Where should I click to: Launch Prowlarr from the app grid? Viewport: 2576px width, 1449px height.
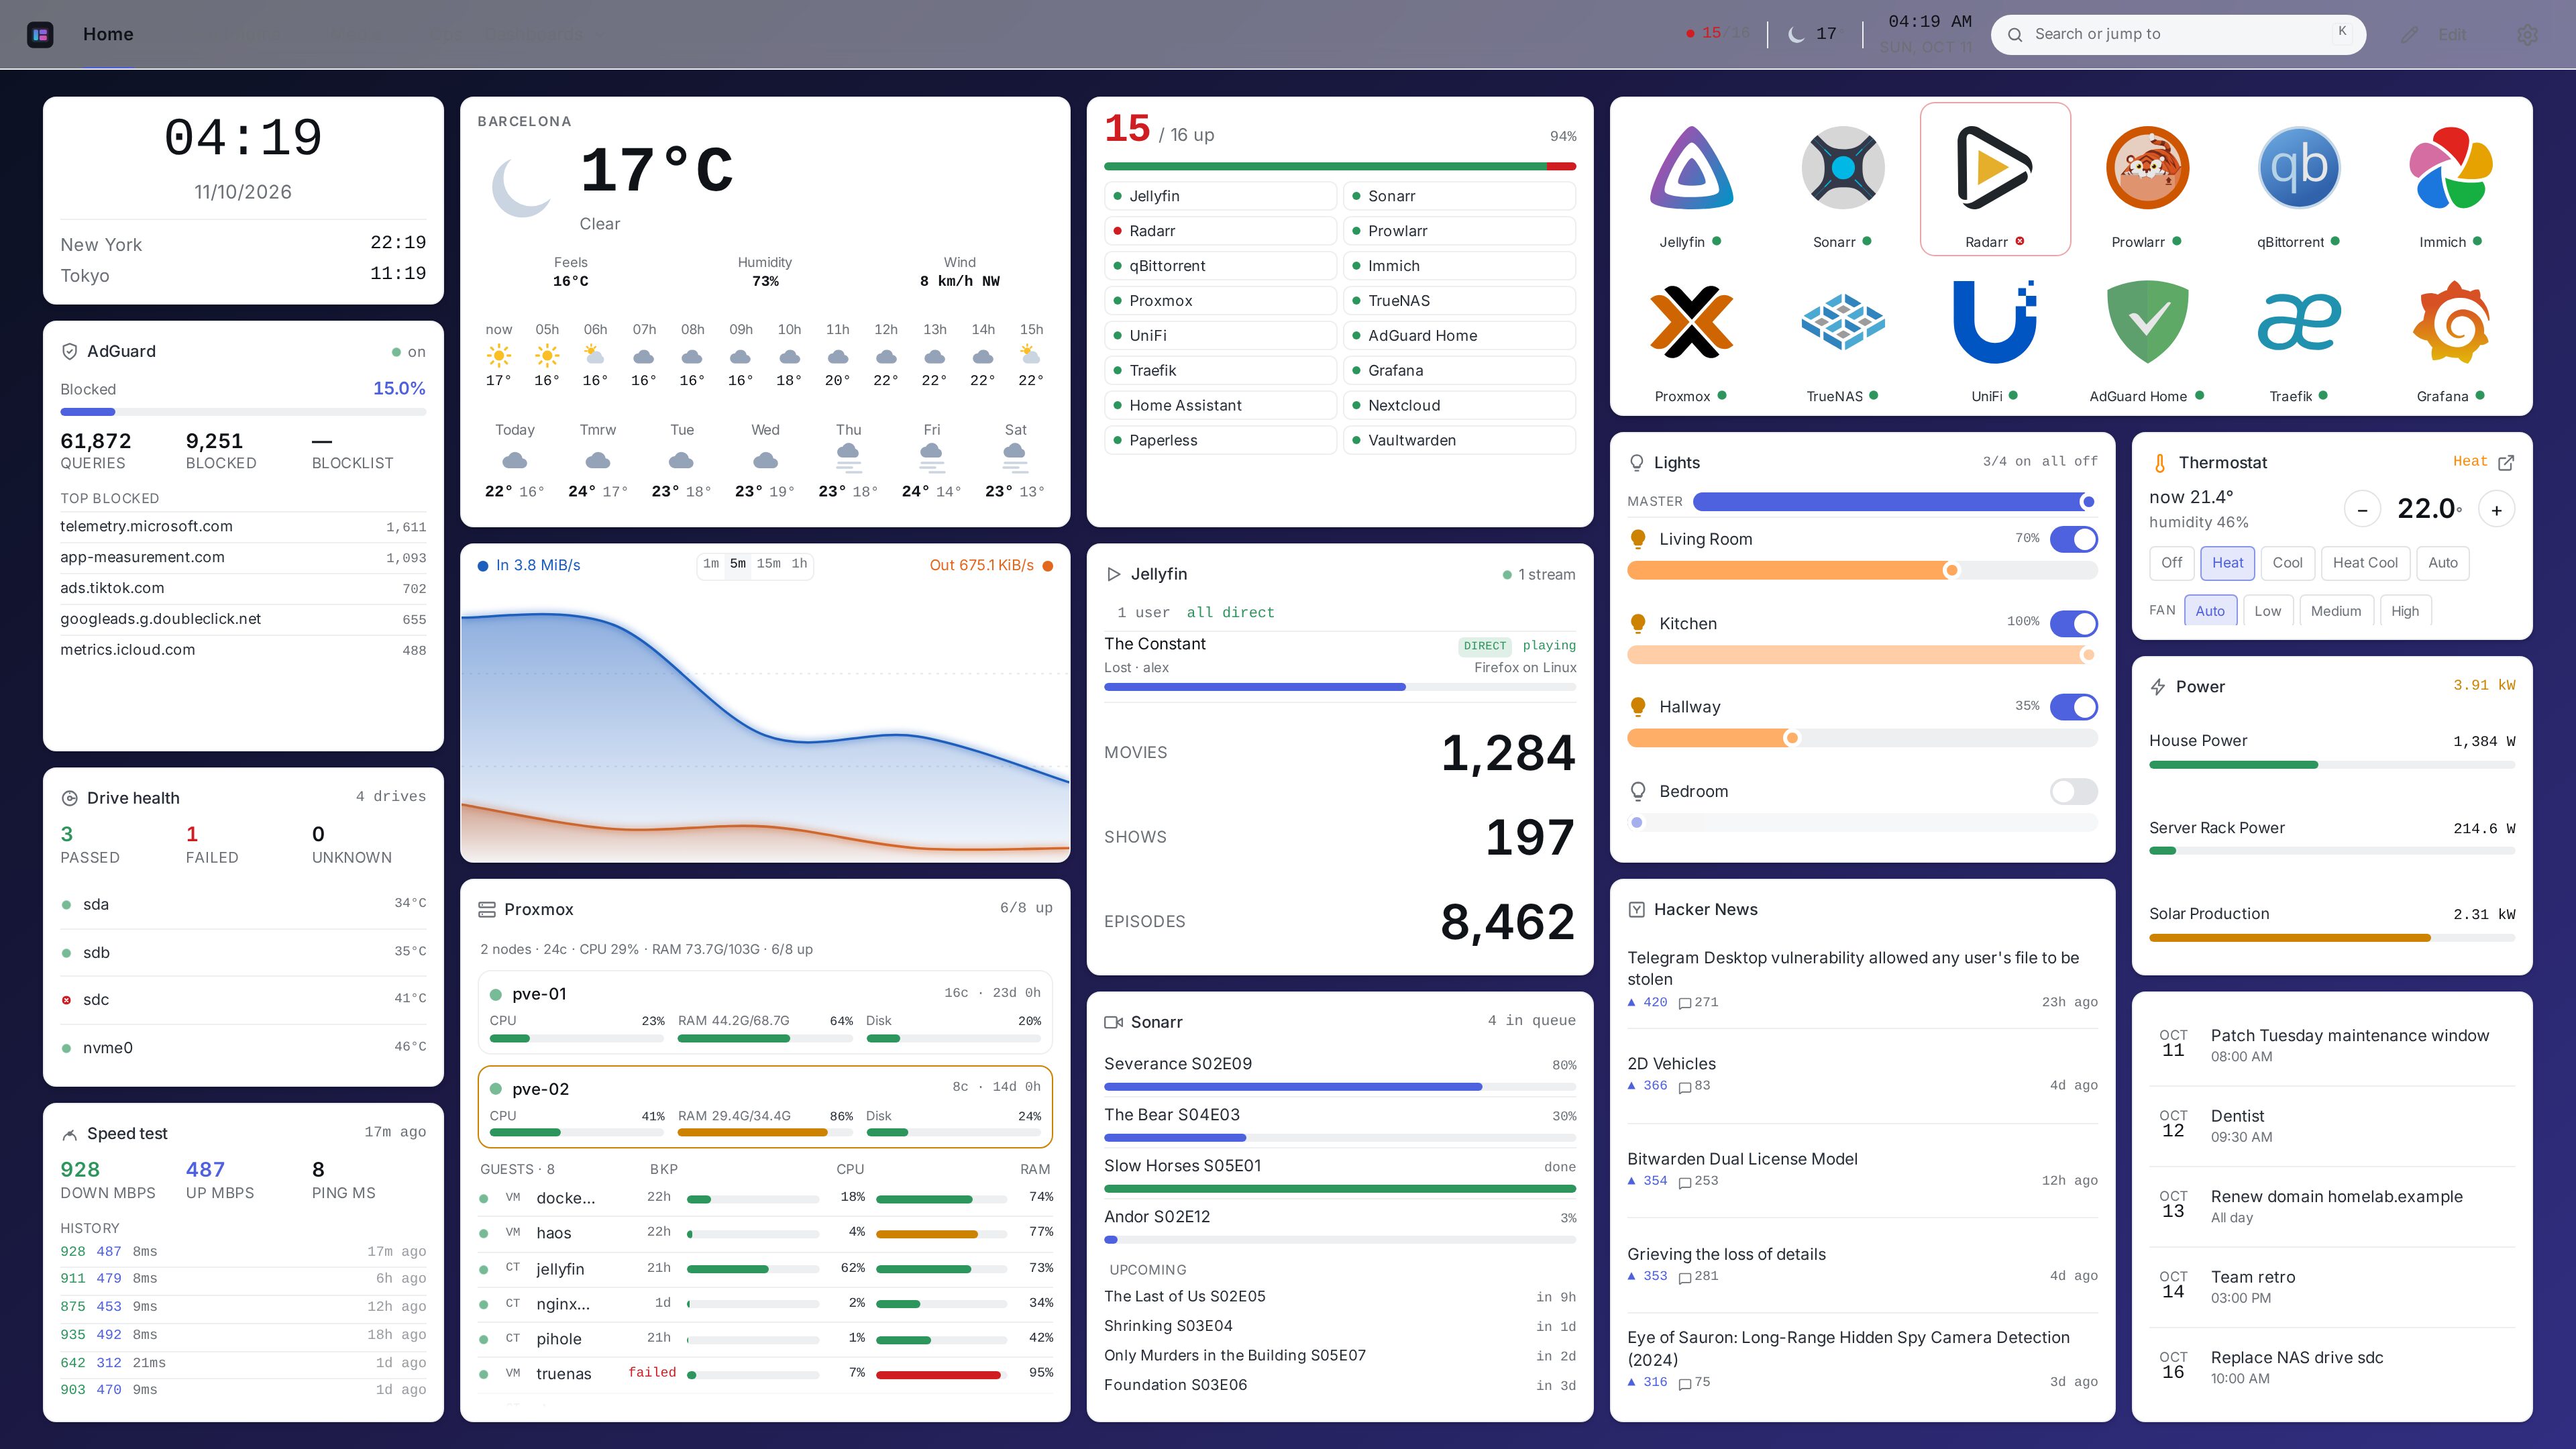coord(2147,168)
